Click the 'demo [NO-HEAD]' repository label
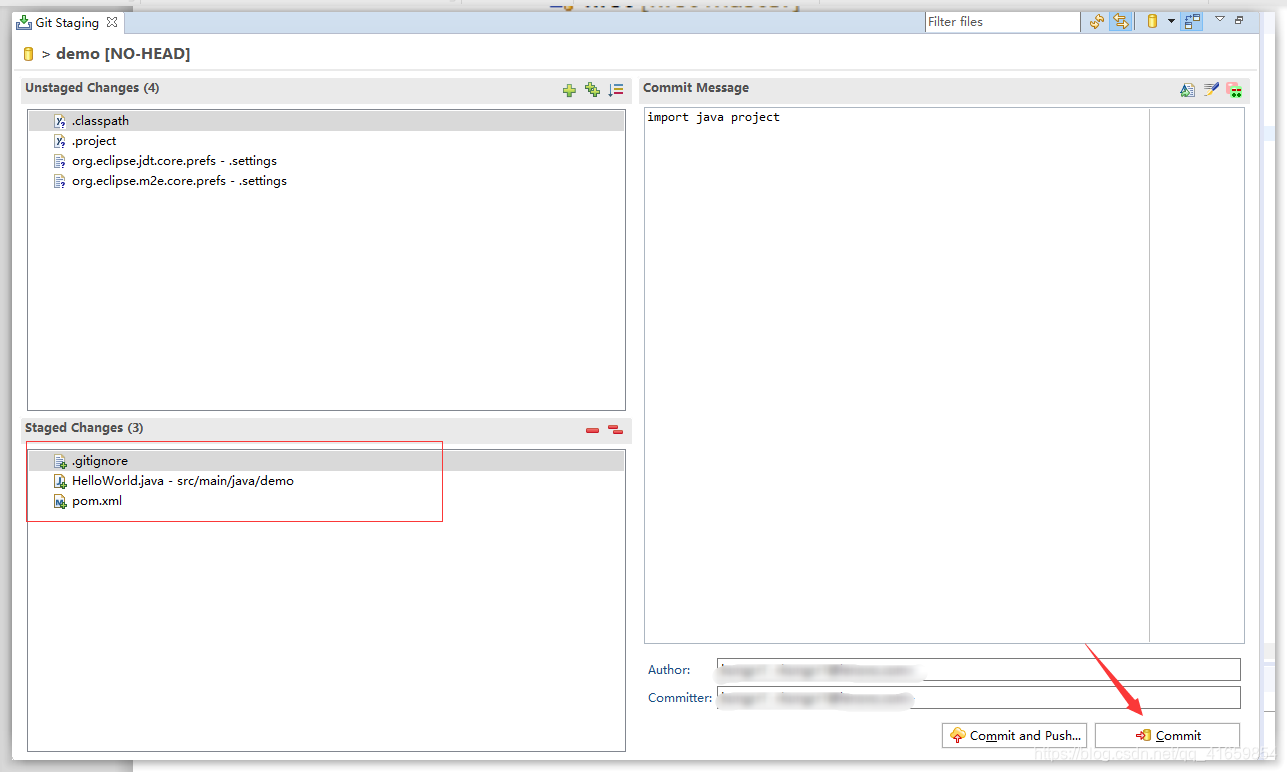The image size is (1287, 772). [x=123, y=54]
